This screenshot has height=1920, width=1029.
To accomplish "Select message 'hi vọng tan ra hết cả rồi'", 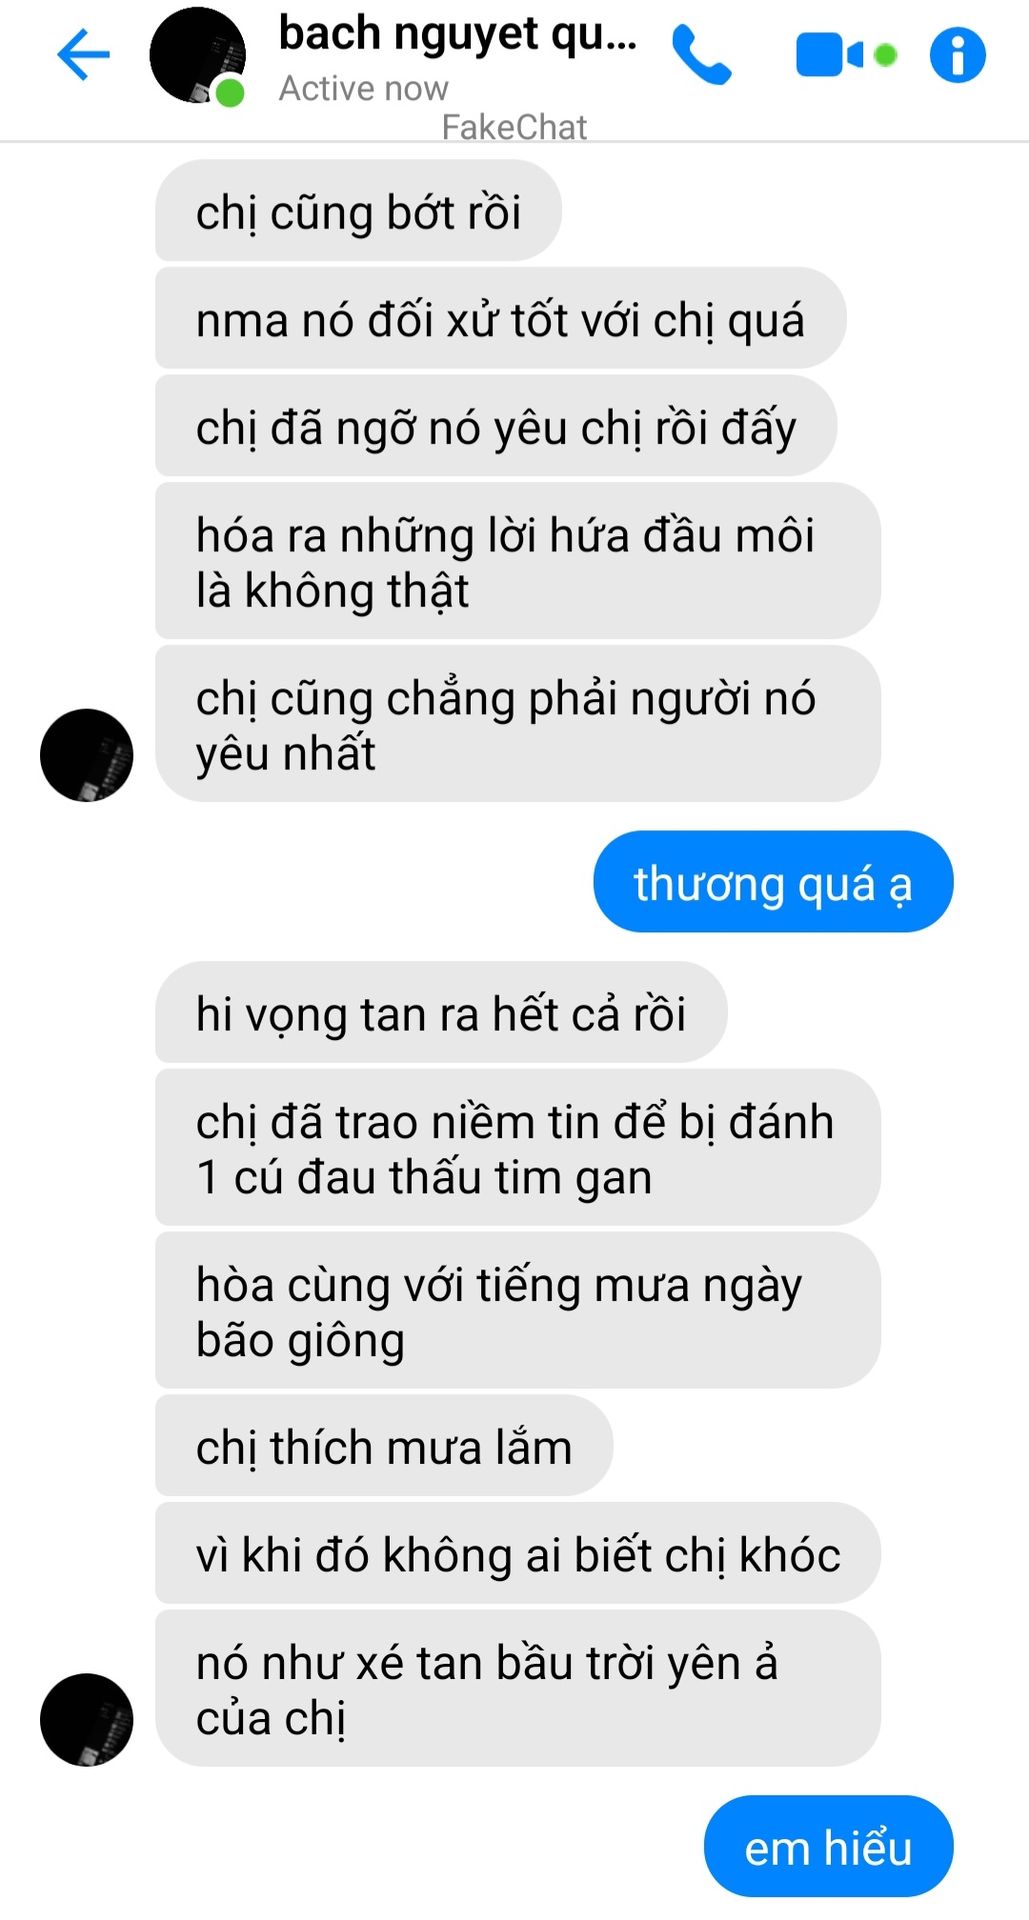I will pos(441,1012).
